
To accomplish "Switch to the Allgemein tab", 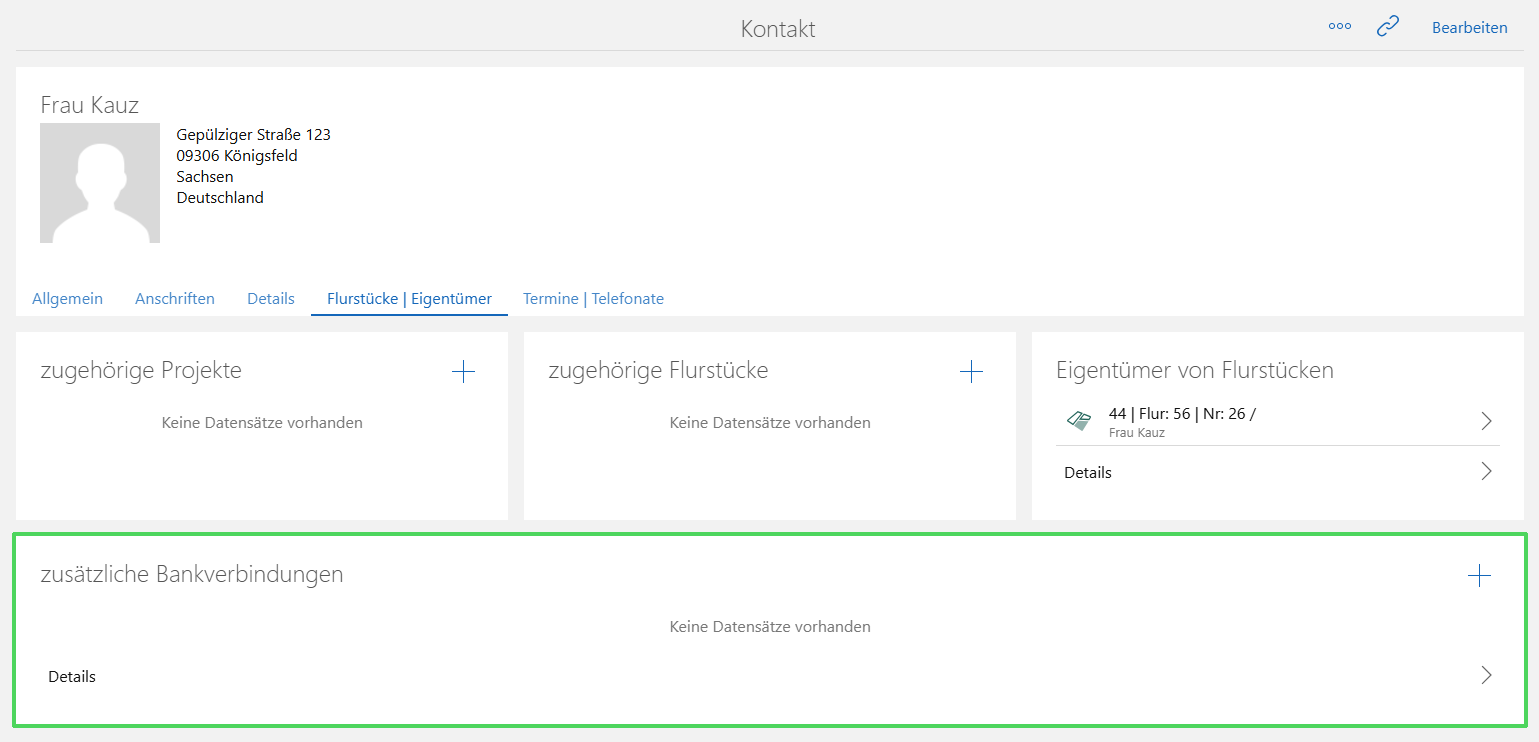I will pos(67,298).
